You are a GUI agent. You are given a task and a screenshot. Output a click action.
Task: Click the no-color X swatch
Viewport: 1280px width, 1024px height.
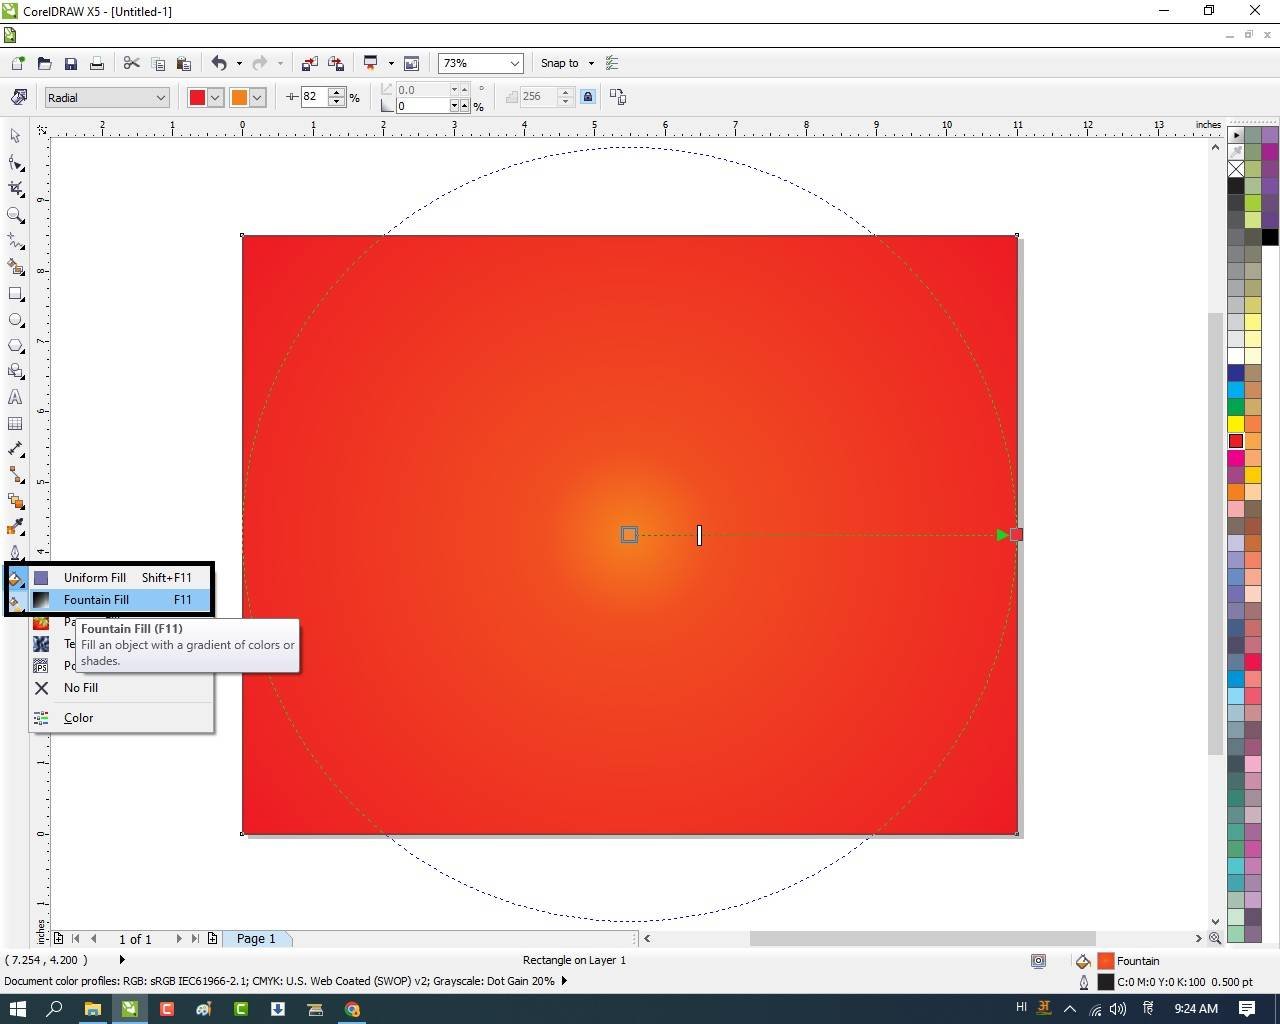1236,169
